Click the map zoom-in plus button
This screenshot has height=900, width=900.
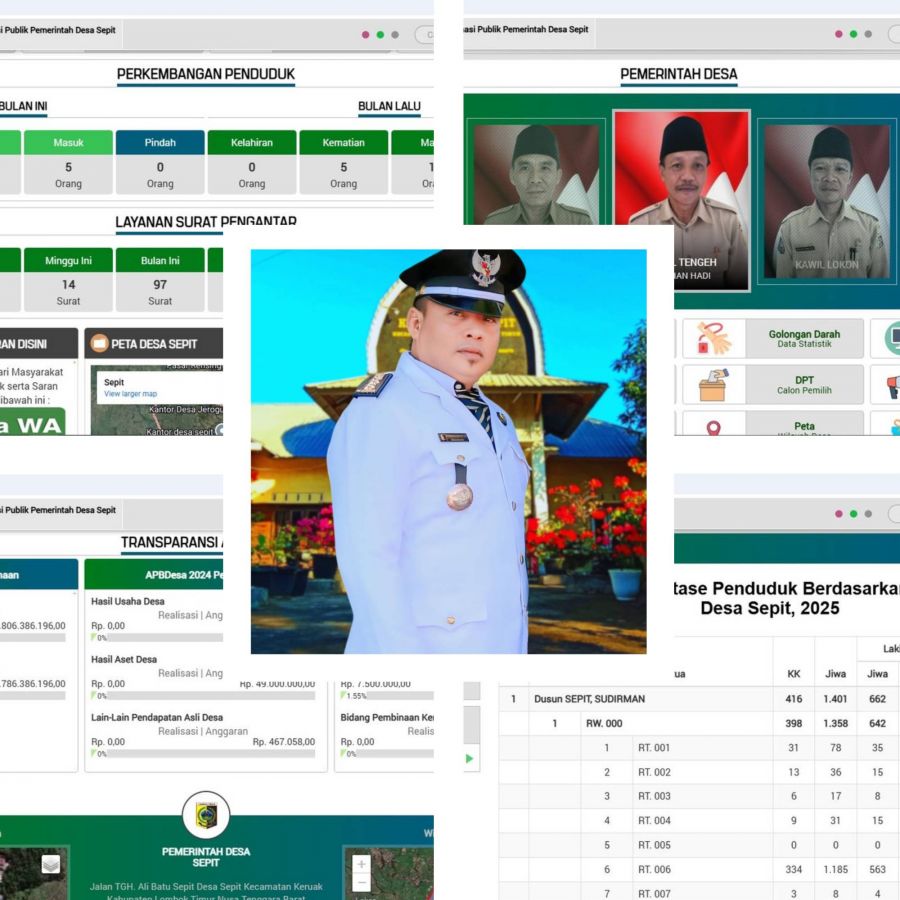[x=361, y=863]
